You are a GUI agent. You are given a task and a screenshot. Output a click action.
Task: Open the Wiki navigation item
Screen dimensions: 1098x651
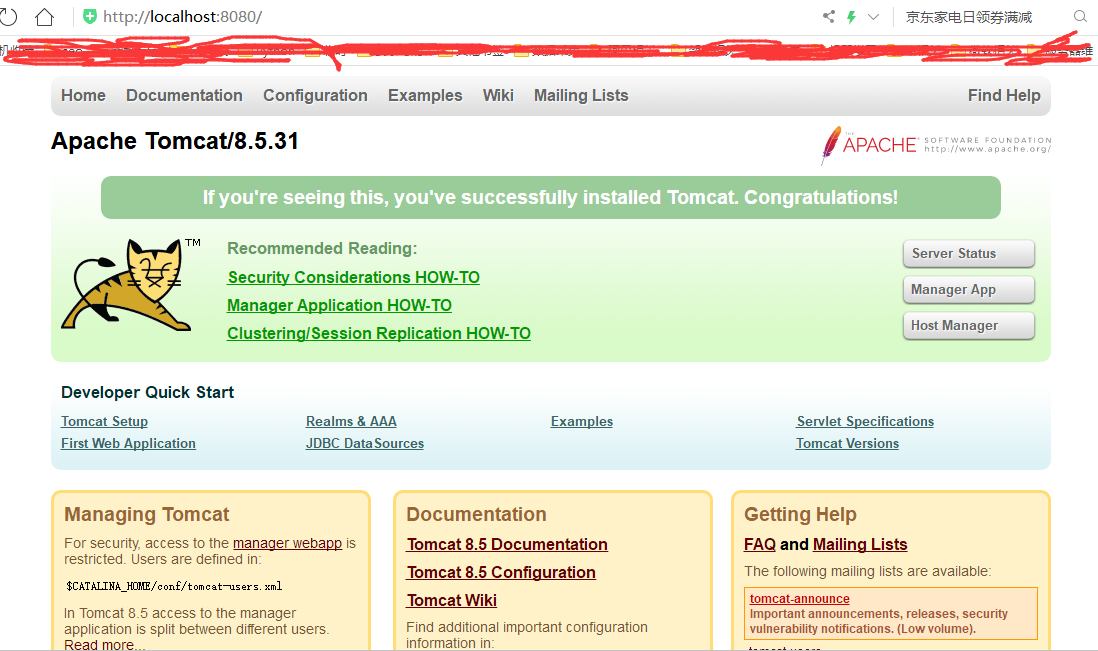pos(498,95)
